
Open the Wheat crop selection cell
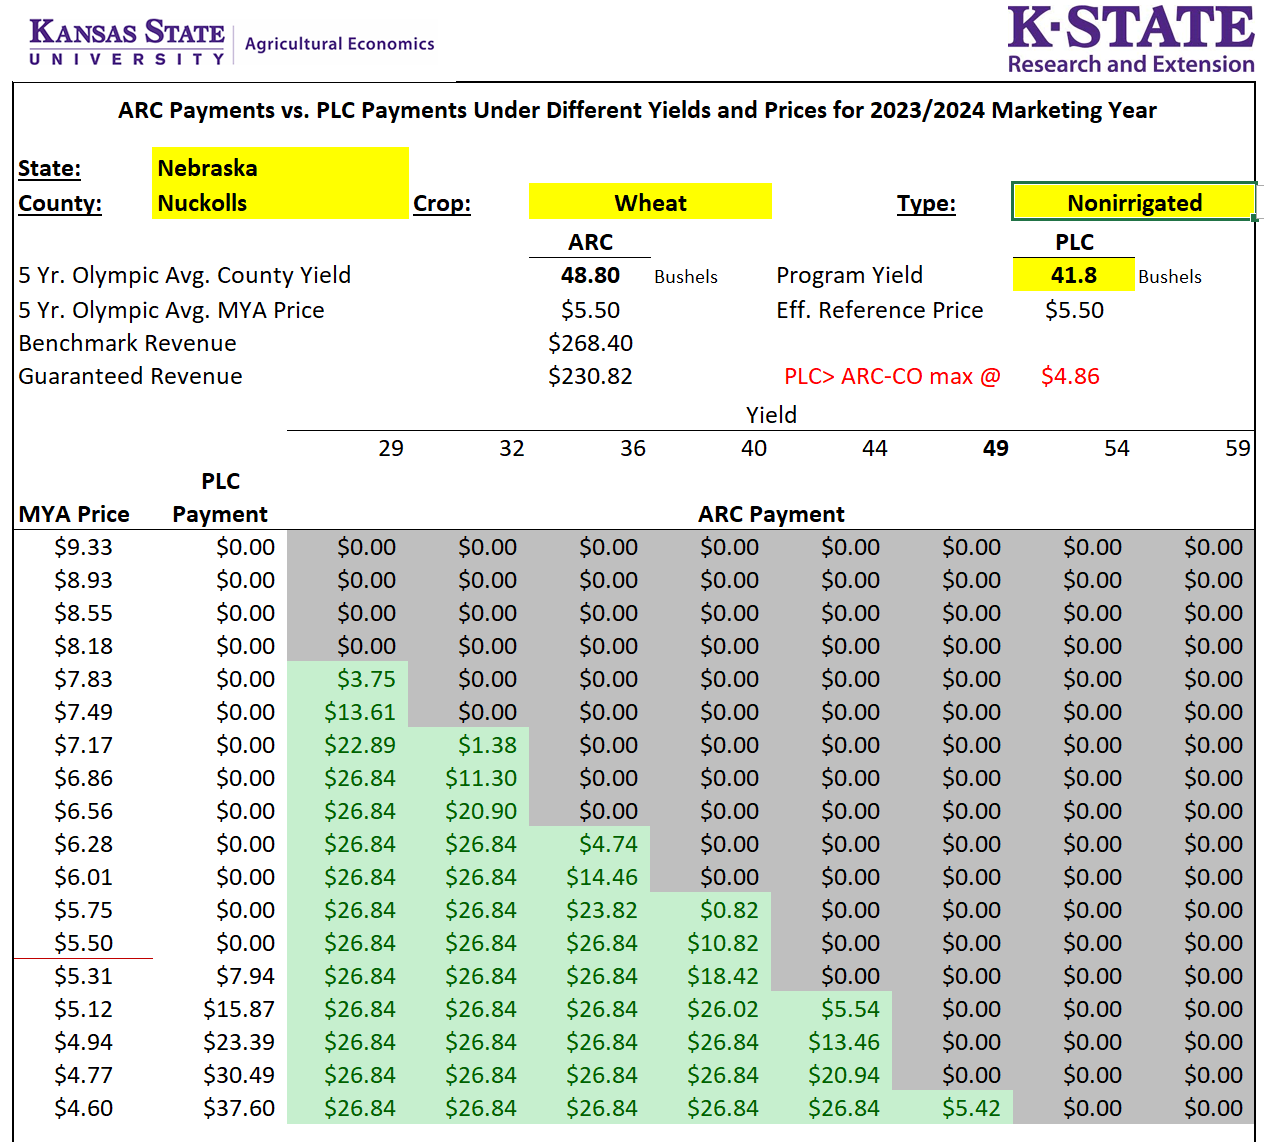[x=650, y=203]
